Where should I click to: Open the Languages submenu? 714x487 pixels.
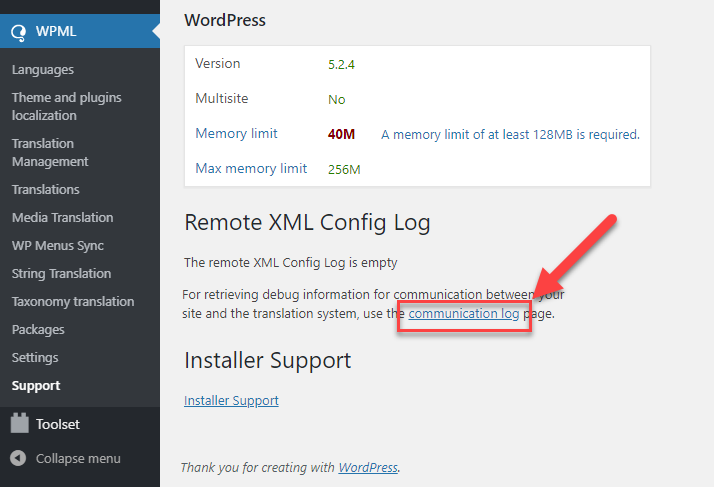pyautogui.click(x=43, y=70)
